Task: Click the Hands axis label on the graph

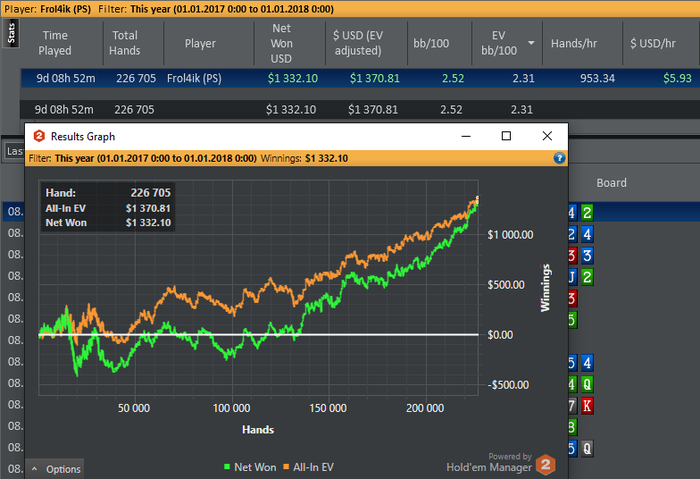Action: point(258,429)
